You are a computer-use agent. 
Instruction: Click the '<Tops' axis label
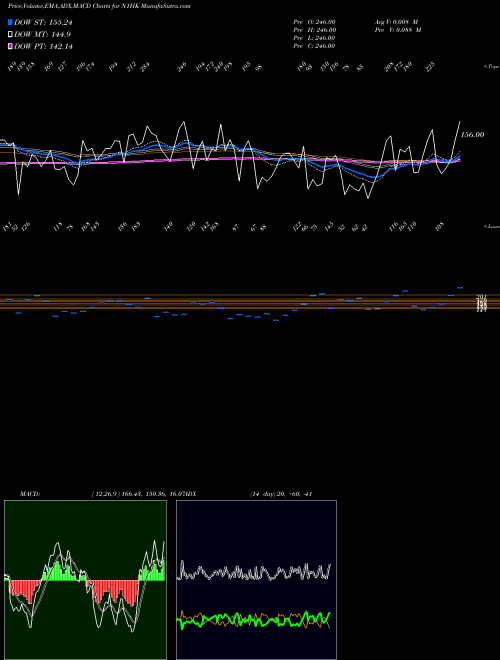[x=491, y=67]
